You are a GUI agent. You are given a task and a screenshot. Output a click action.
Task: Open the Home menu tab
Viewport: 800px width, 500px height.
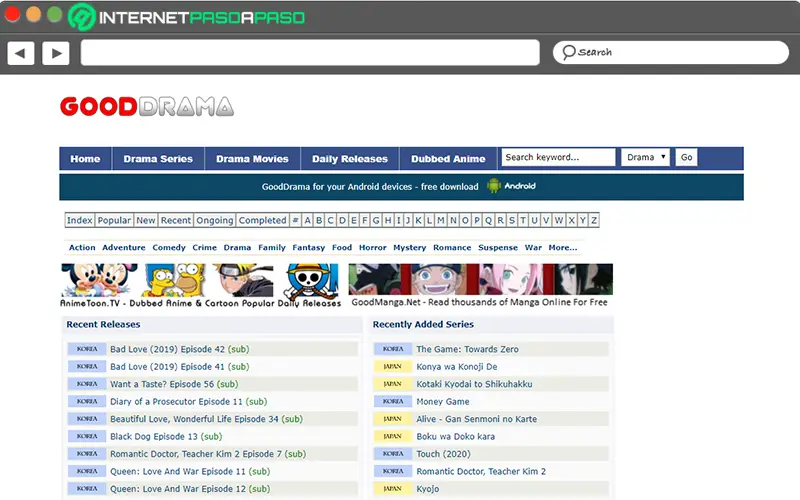[85, 159]
